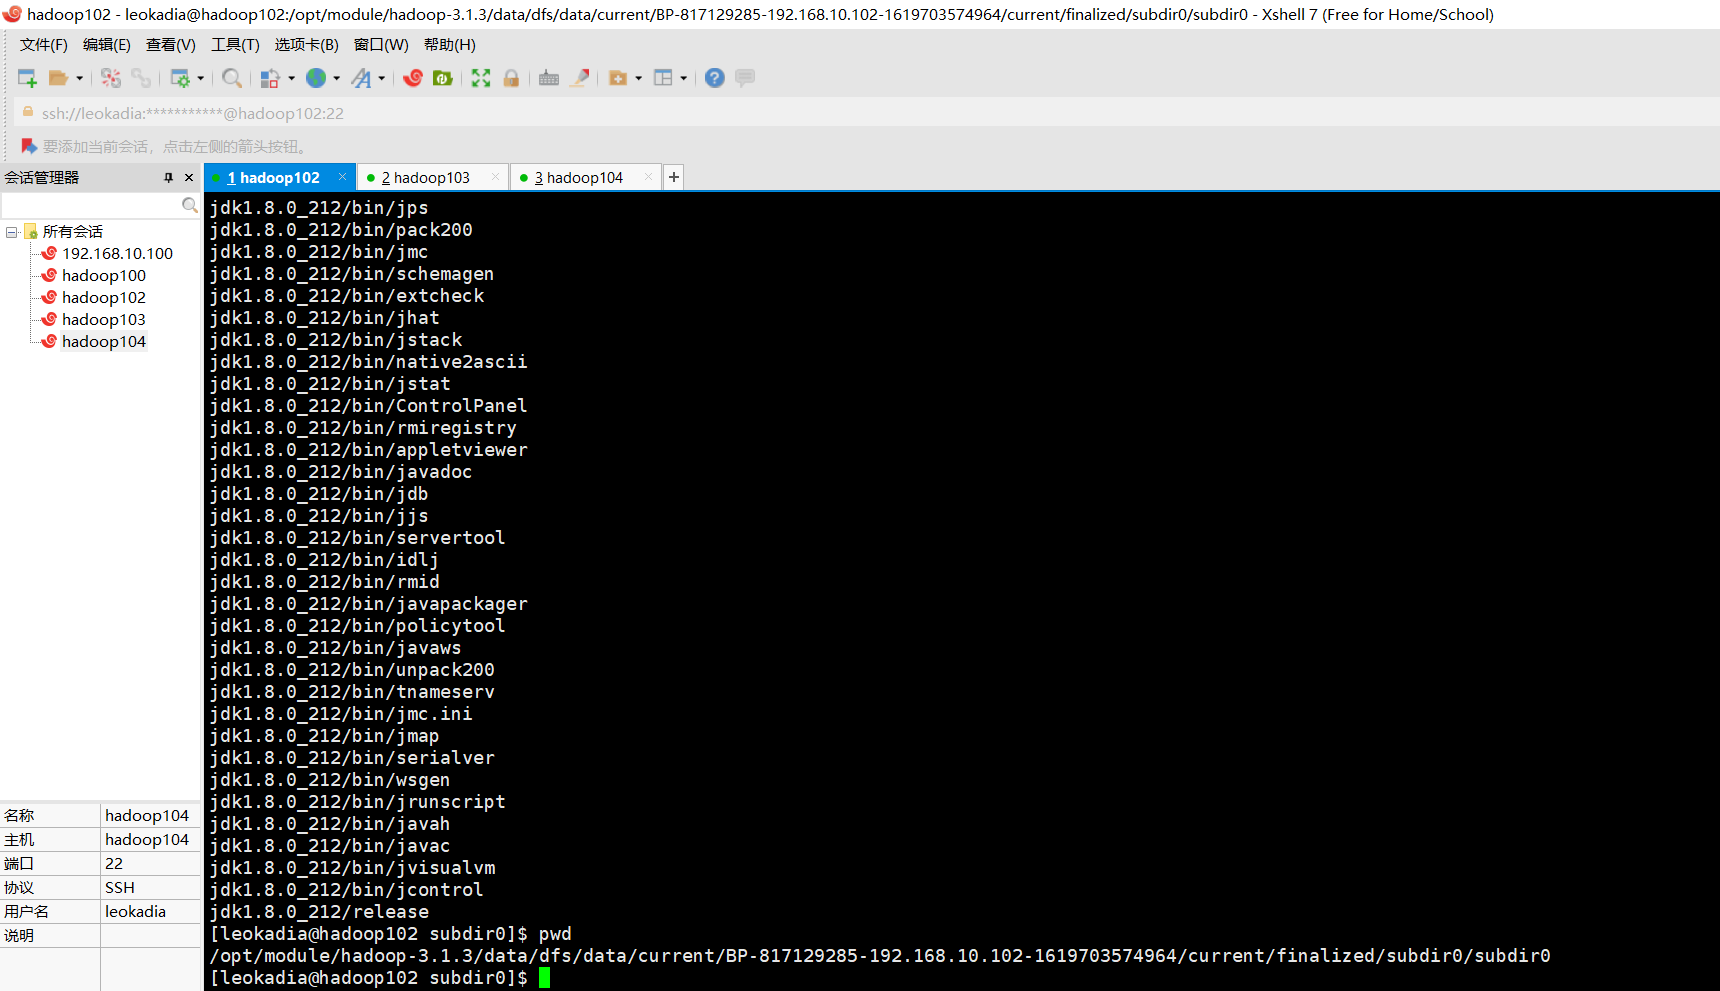Open the 编辑(E) menu
1720x991 pixels.
pos(107,45)
